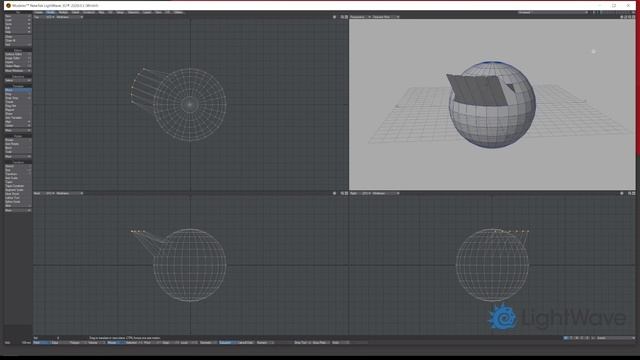The image size is (640, 360).
Task: Open the Save dropdown menu
Action: [18, 24]
